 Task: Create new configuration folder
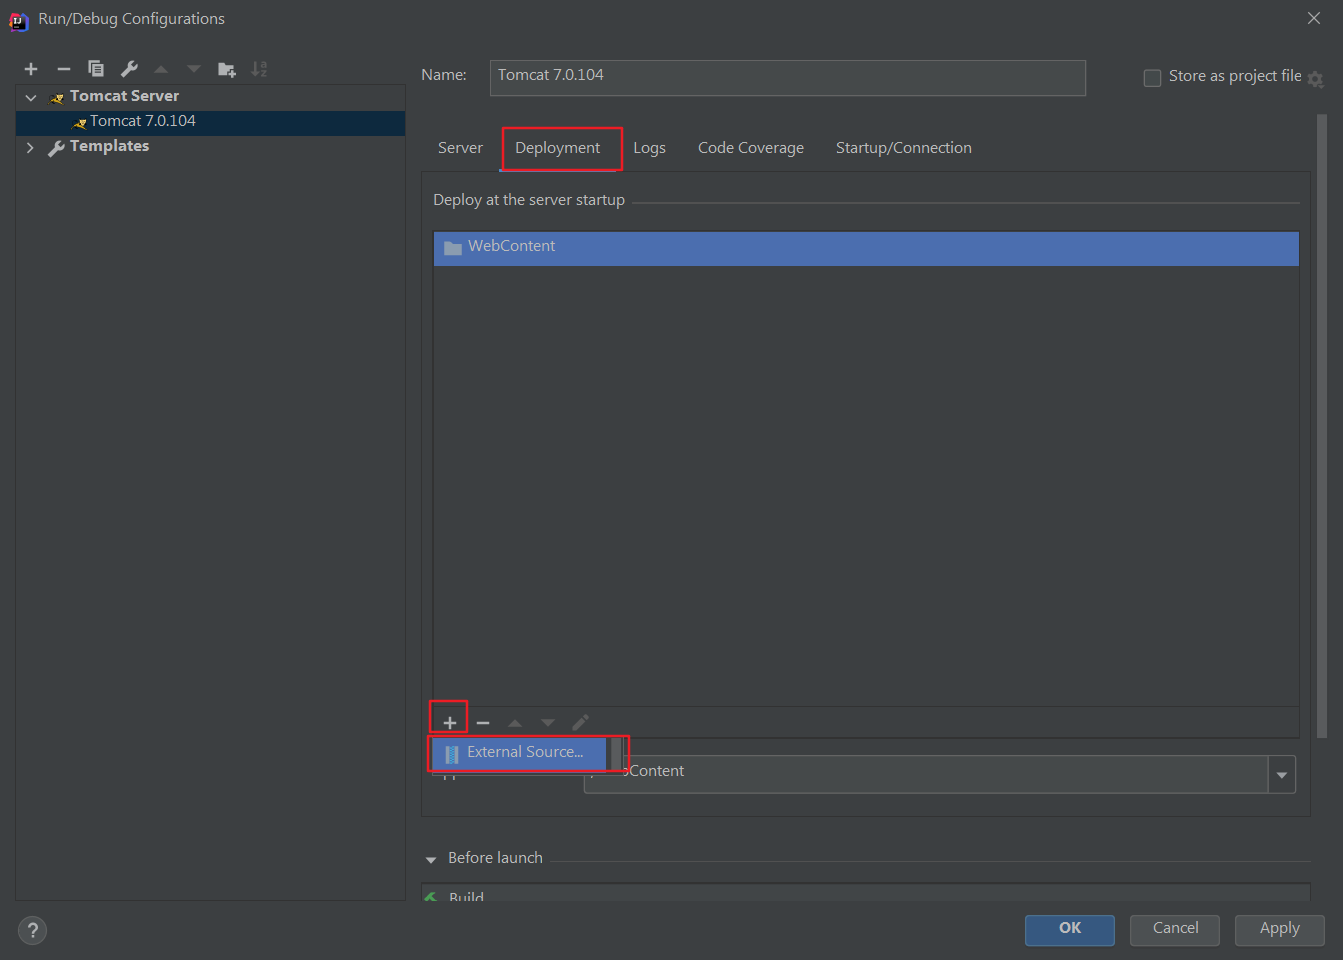point(227,69)
